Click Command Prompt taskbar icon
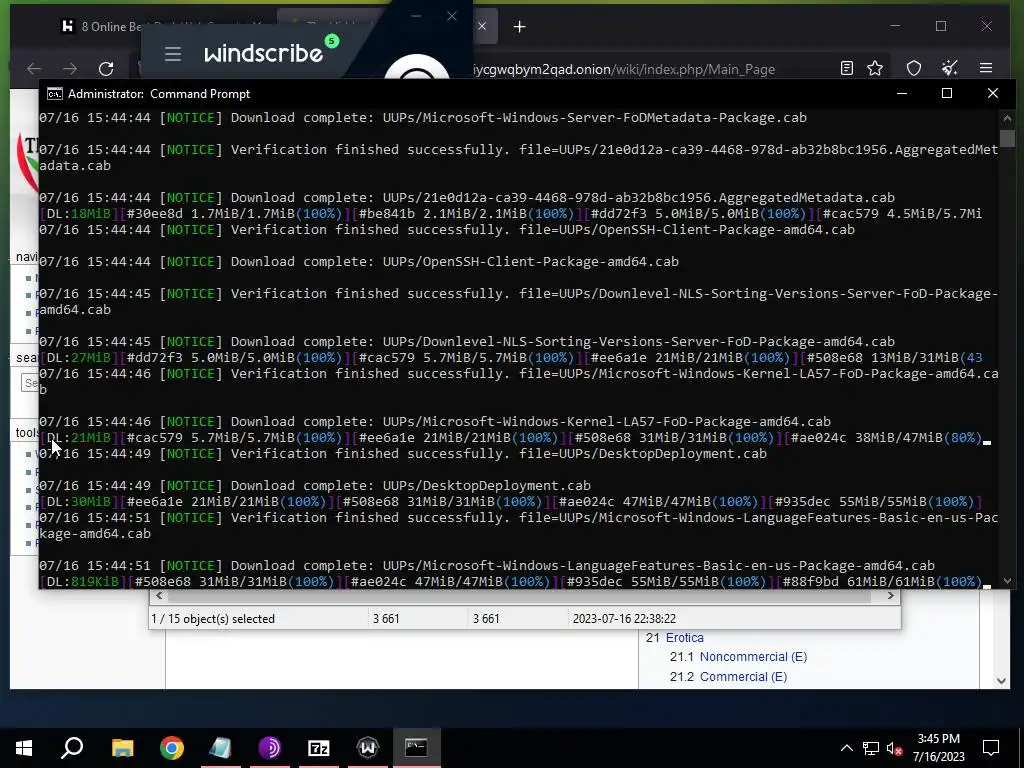 417,748
